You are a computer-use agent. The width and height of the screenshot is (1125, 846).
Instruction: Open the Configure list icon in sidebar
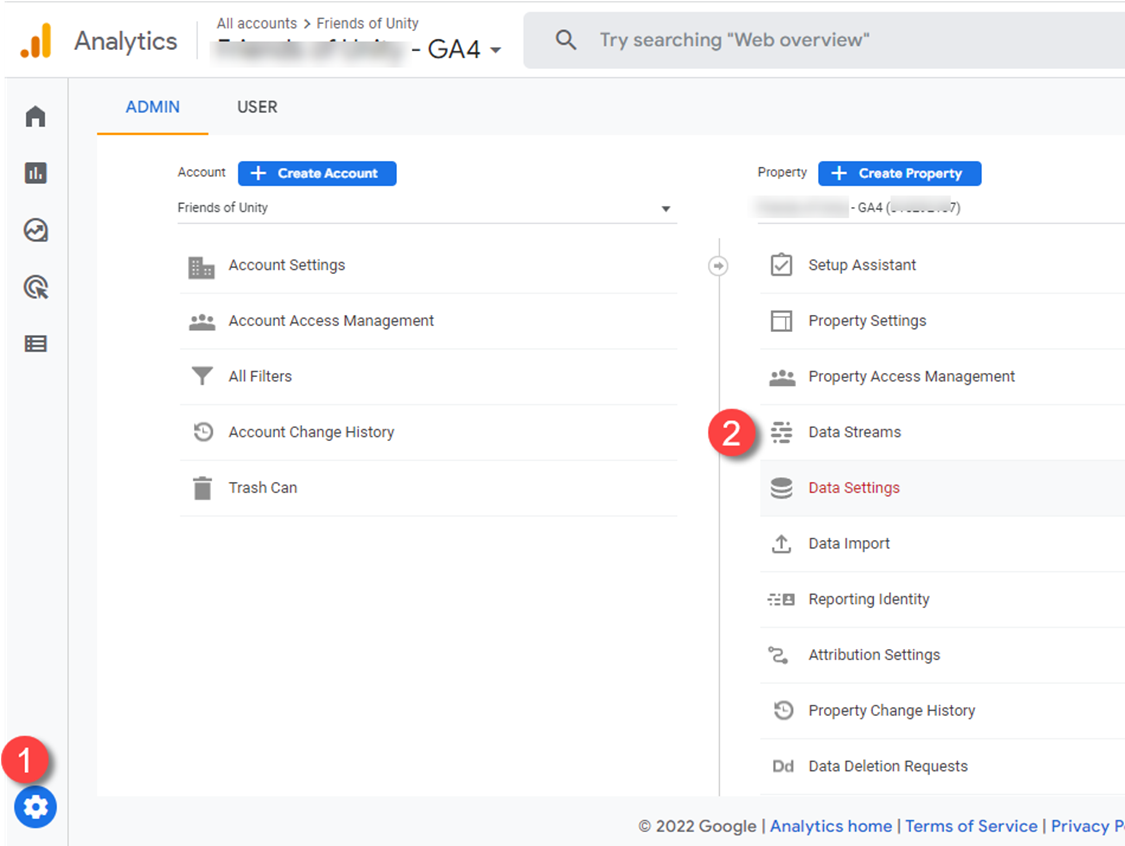(35, 344)
